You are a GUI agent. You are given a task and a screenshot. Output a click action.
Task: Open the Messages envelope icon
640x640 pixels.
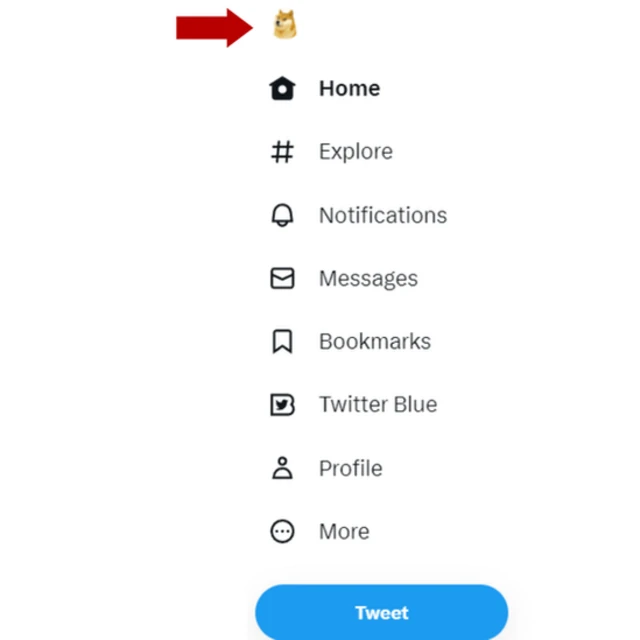point(283,279)
